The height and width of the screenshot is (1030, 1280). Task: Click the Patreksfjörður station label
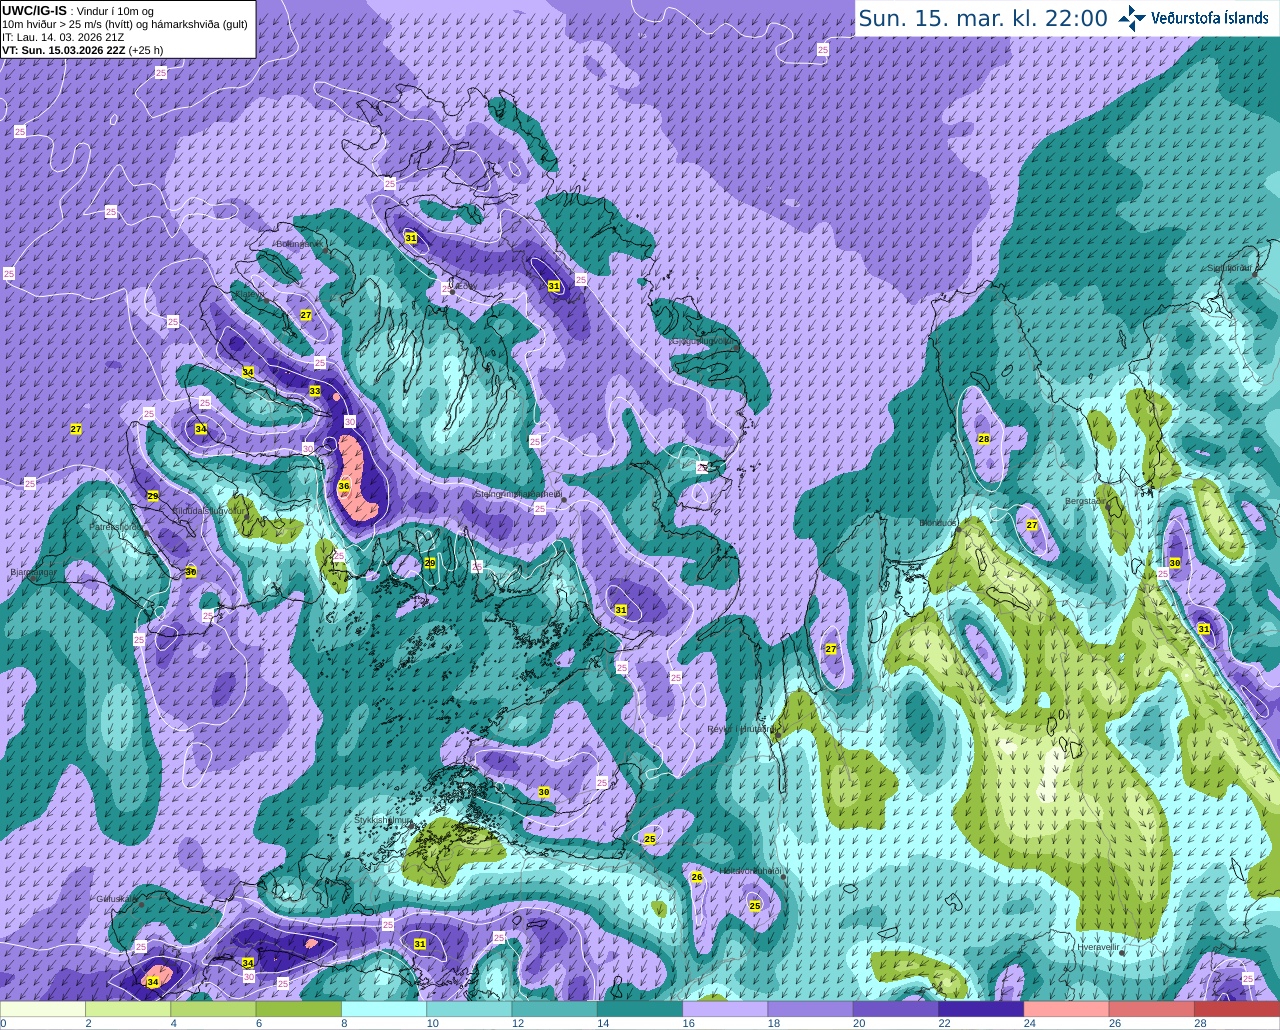point(116,526)
